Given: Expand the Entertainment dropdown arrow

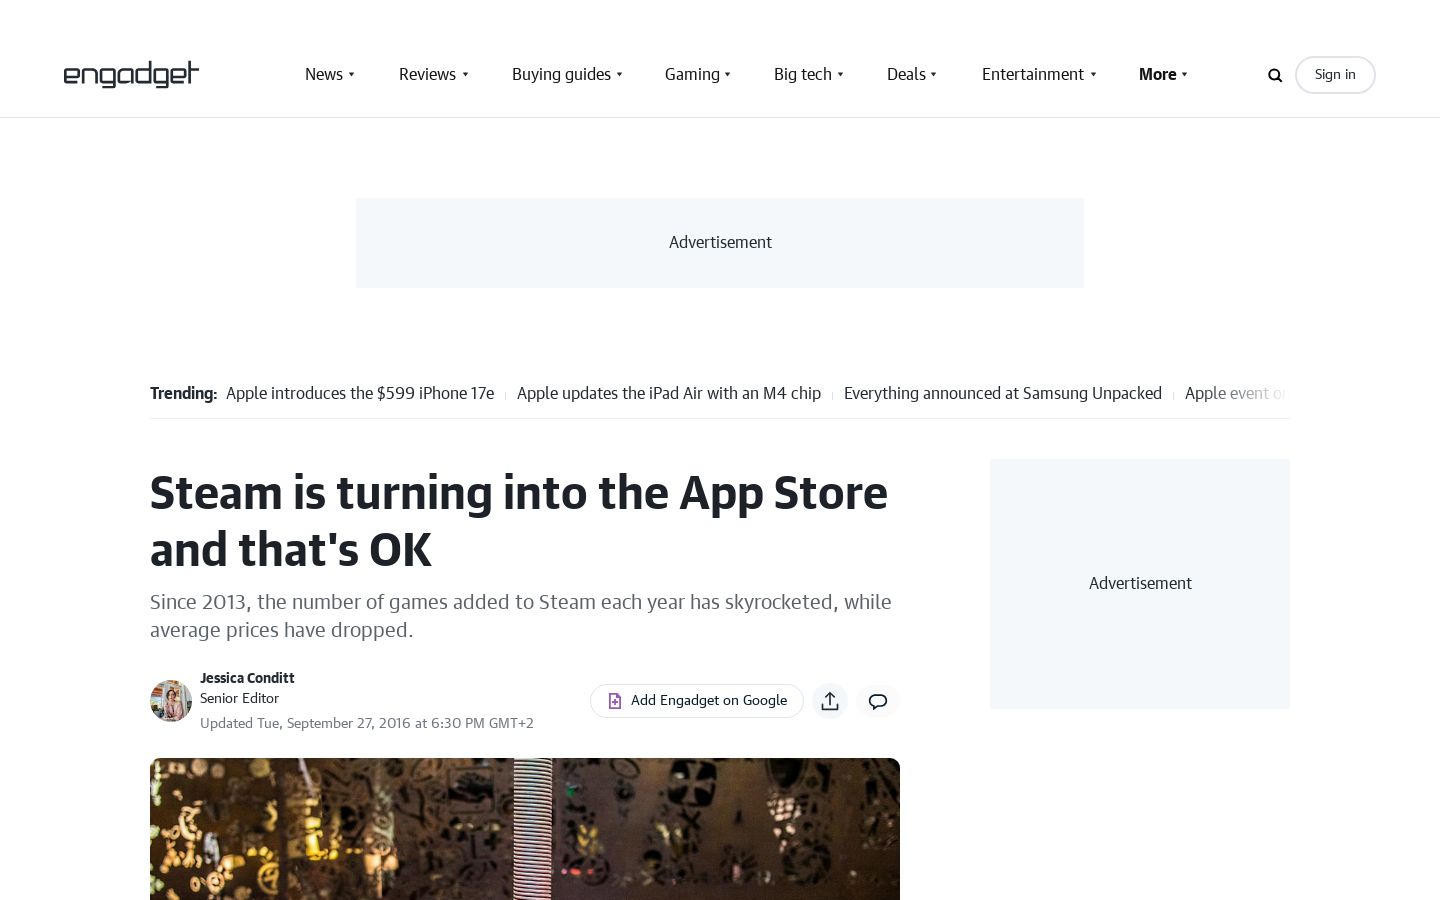Looking at the screenshot, I should tap(1093, 74).
